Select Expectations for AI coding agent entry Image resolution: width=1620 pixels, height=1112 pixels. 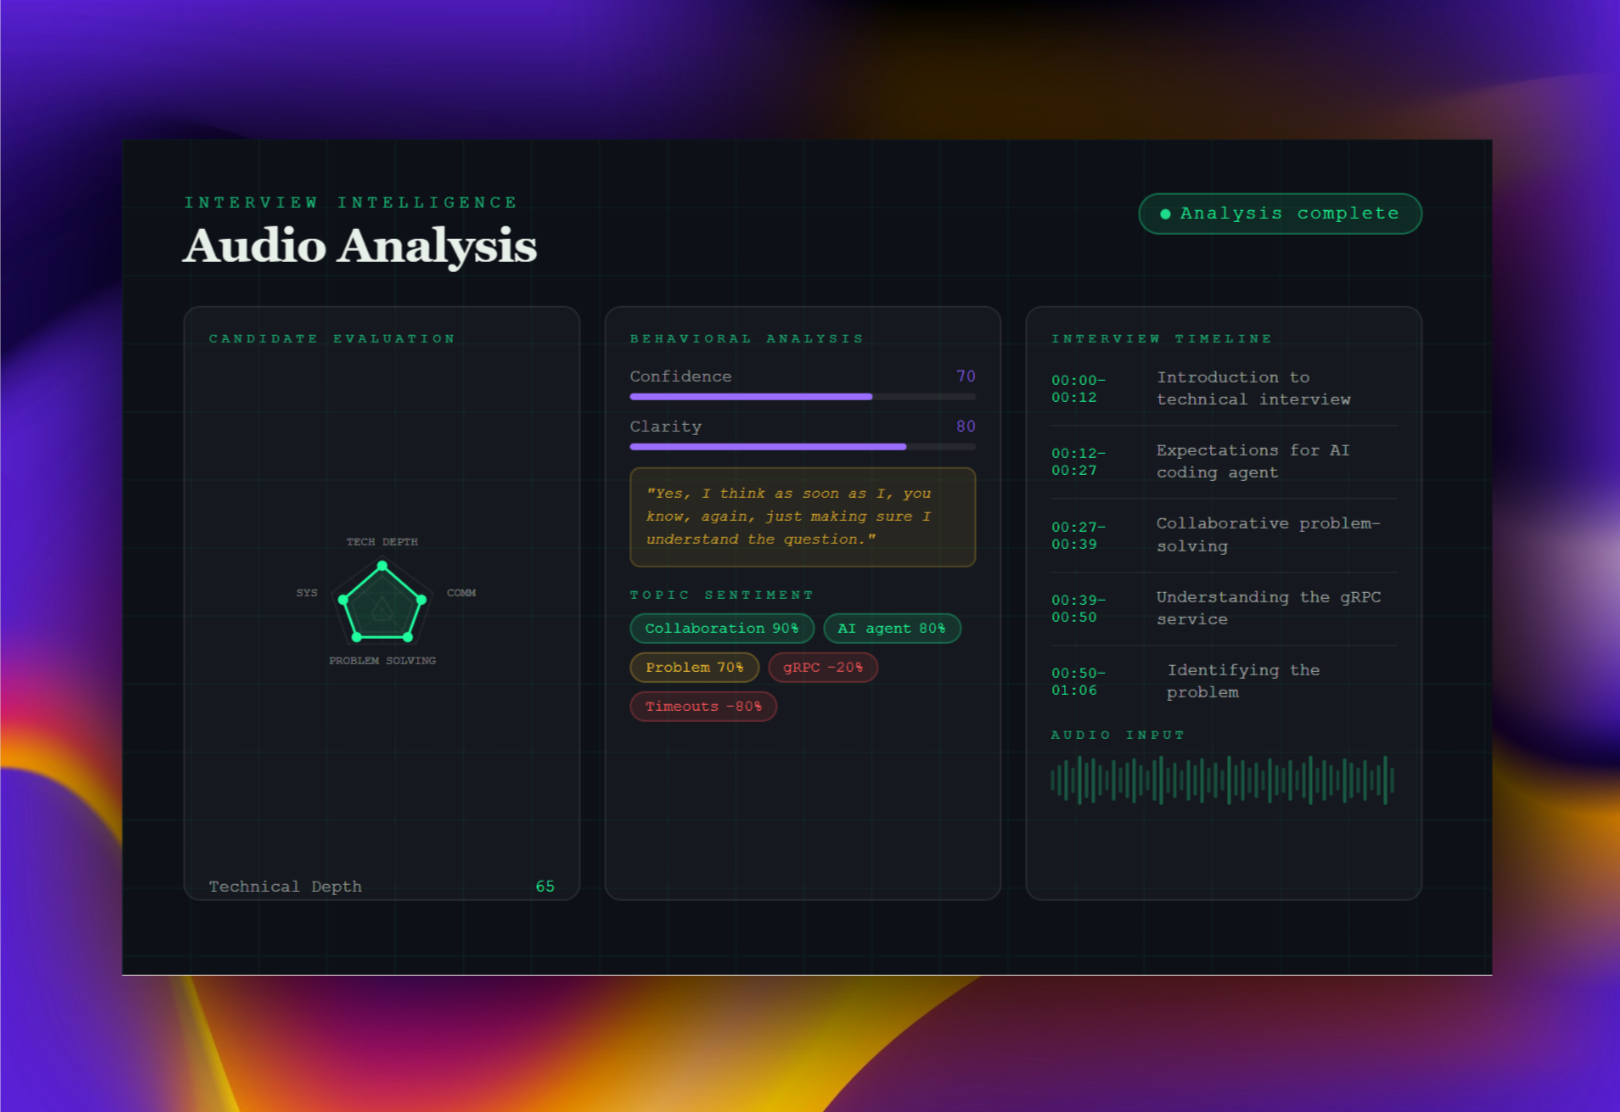click(x=1223, y=462)
